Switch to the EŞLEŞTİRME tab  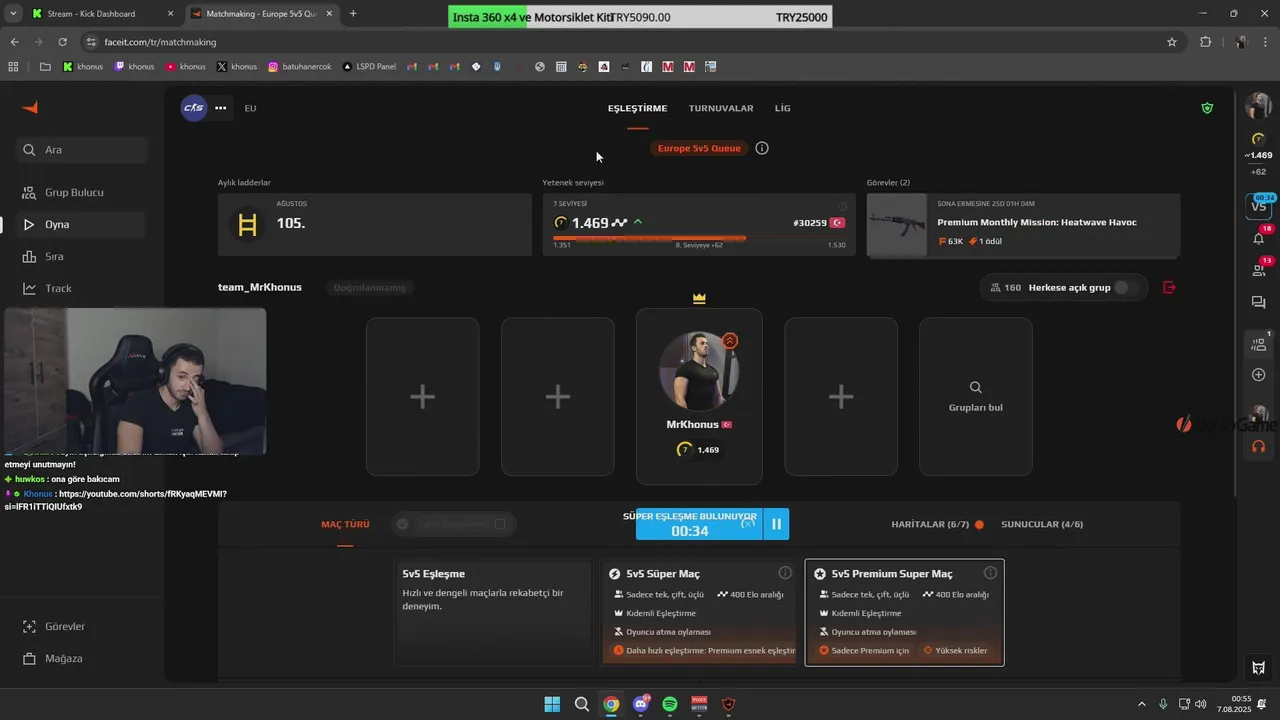click(x=637, y=108)
